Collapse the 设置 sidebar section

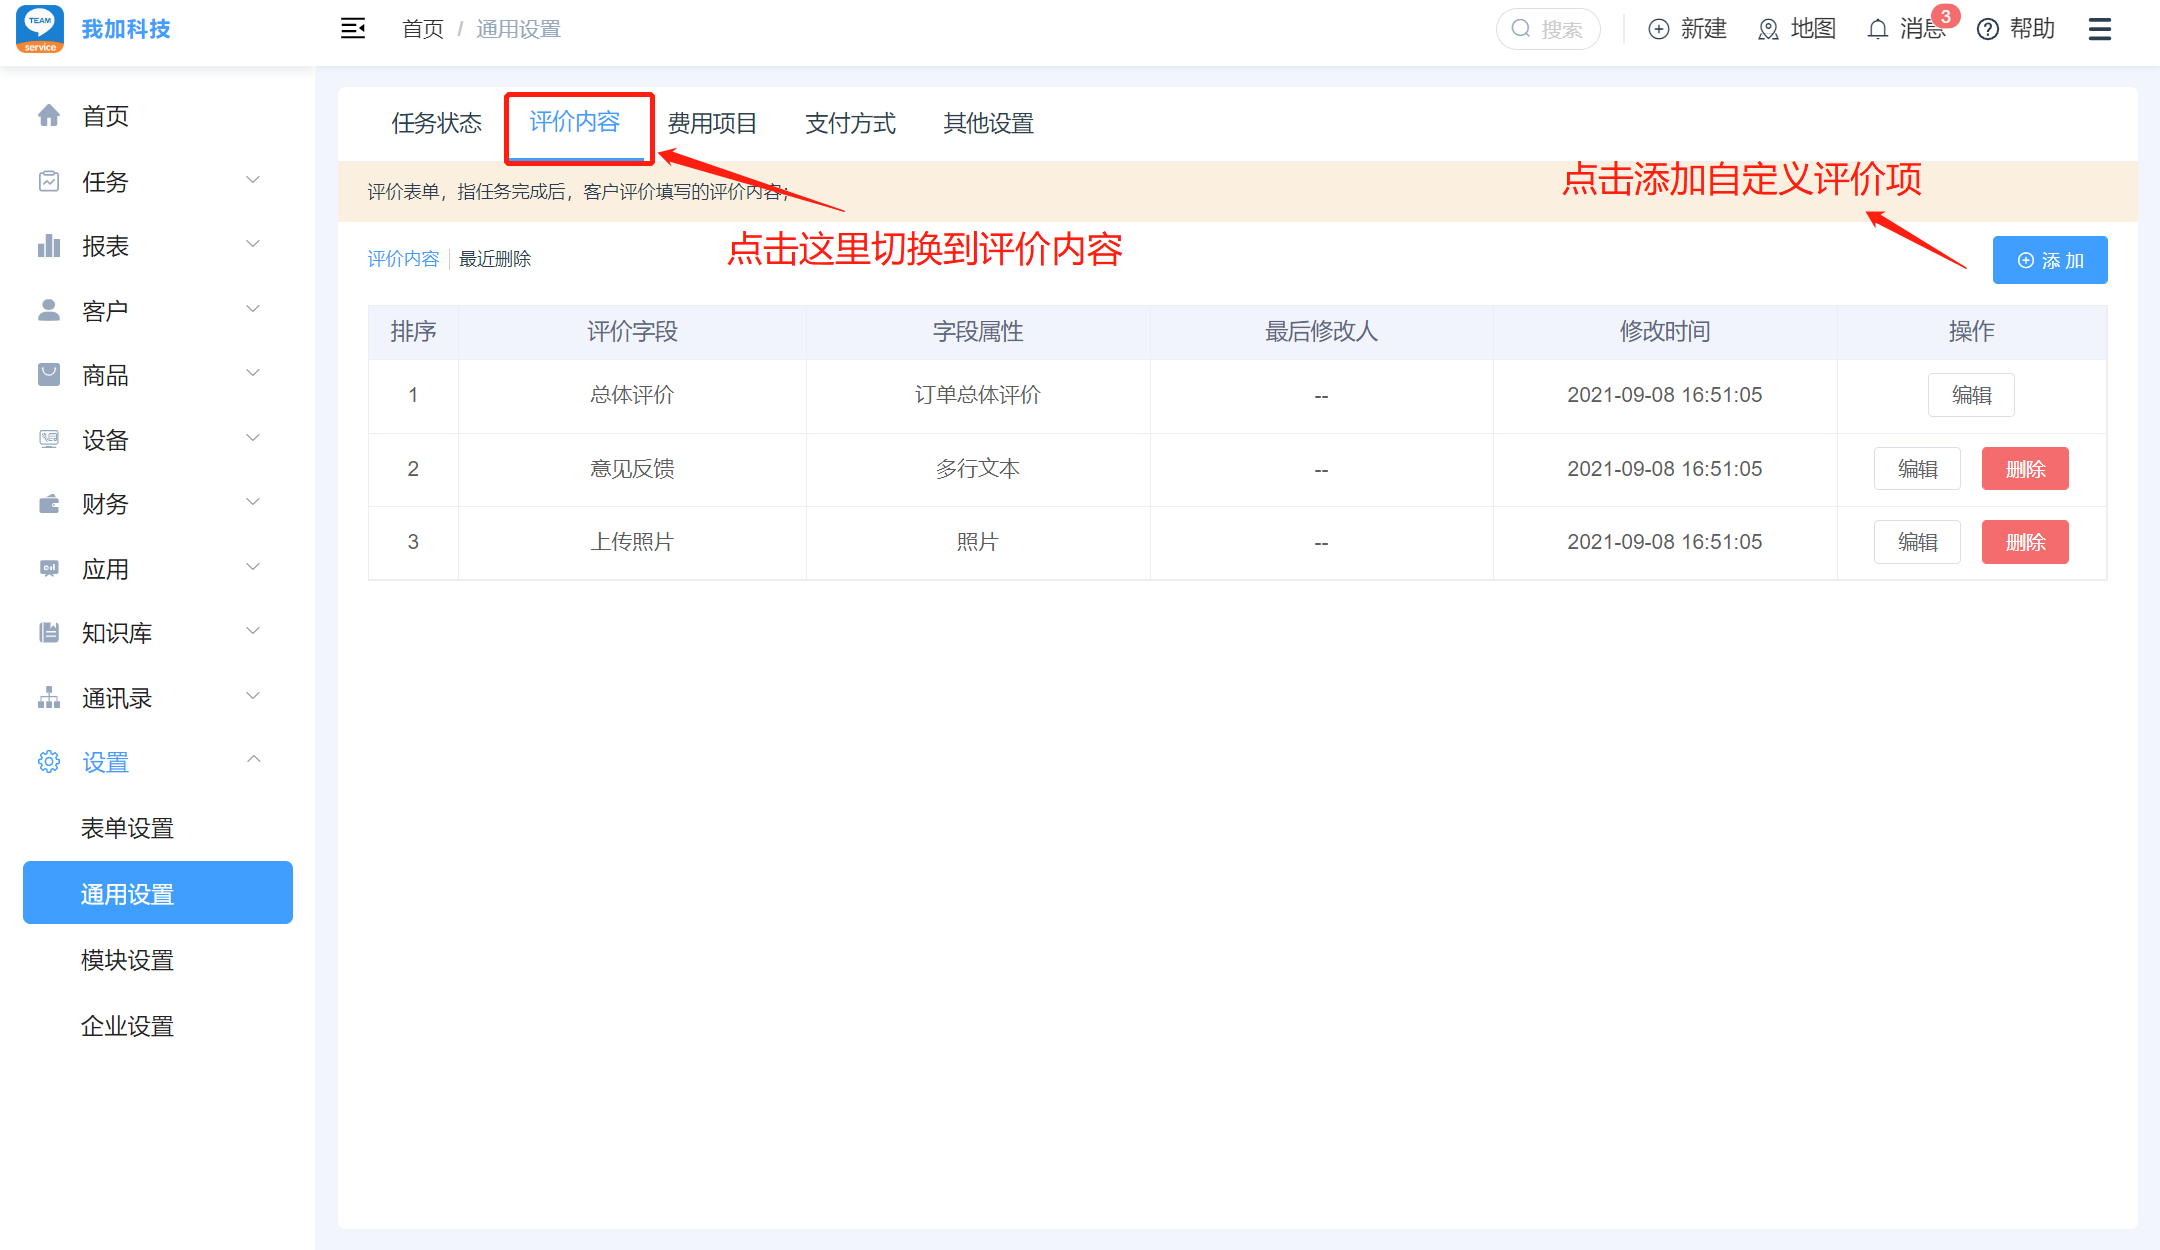[x=253, y=760]
